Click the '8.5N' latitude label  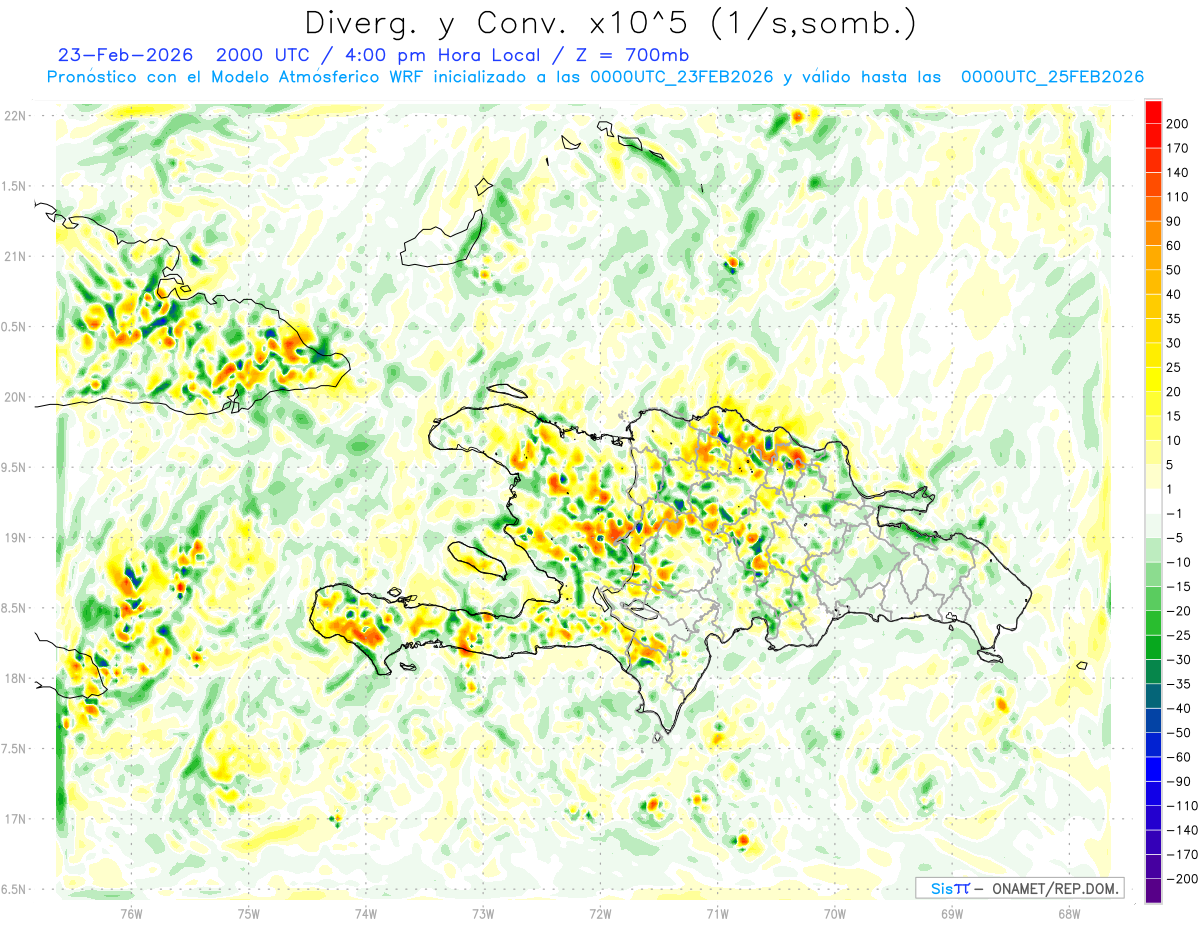coord(14,609)
